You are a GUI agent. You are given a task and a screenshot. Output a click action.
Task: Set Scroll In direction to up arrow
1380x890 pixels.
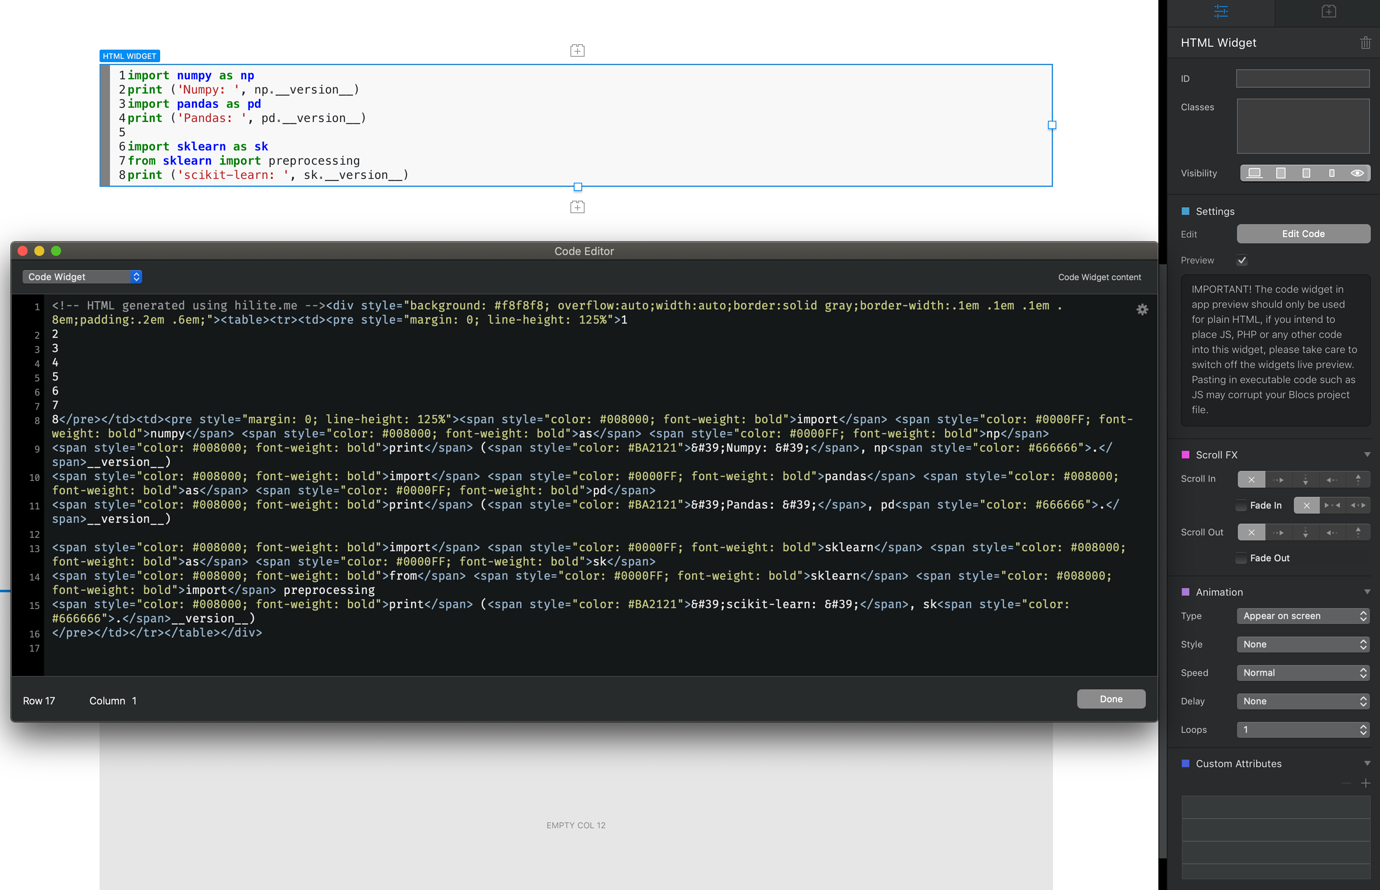(1357, 479)
